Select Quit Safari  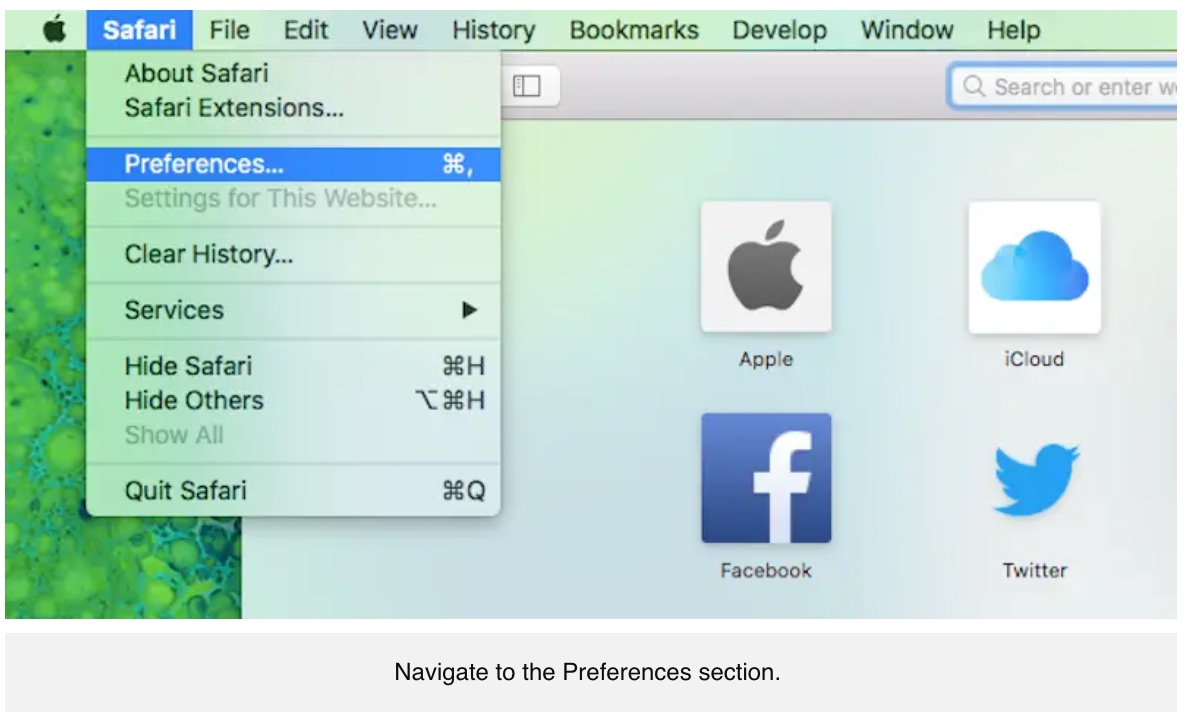pos(293,491)
